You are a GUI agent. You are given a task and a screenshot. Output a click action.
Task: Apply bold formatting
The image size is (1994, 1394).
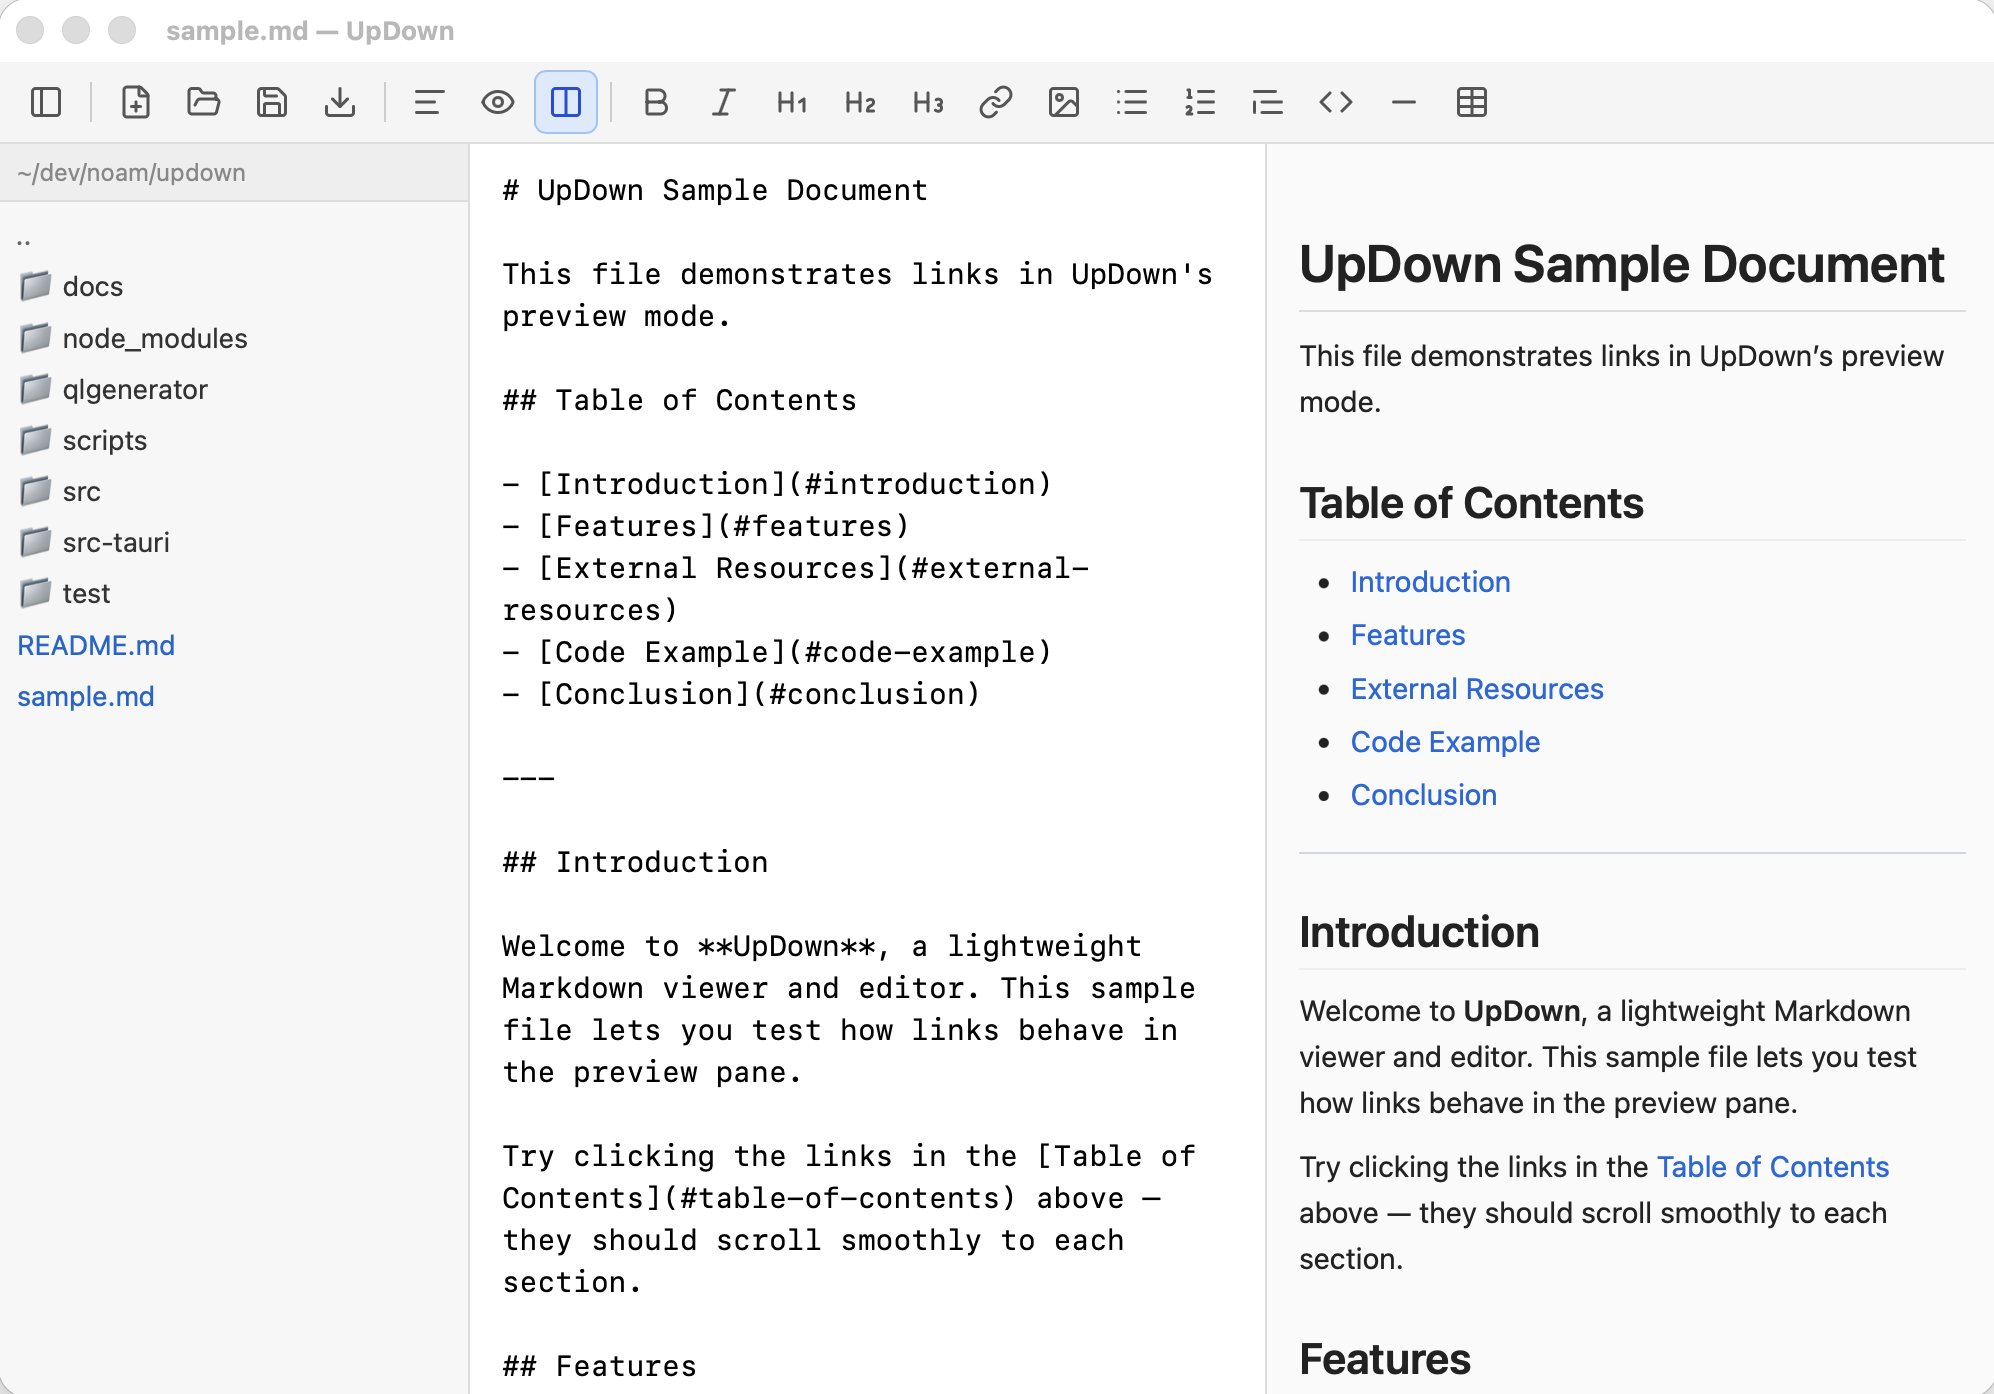[x=656, y=102]
